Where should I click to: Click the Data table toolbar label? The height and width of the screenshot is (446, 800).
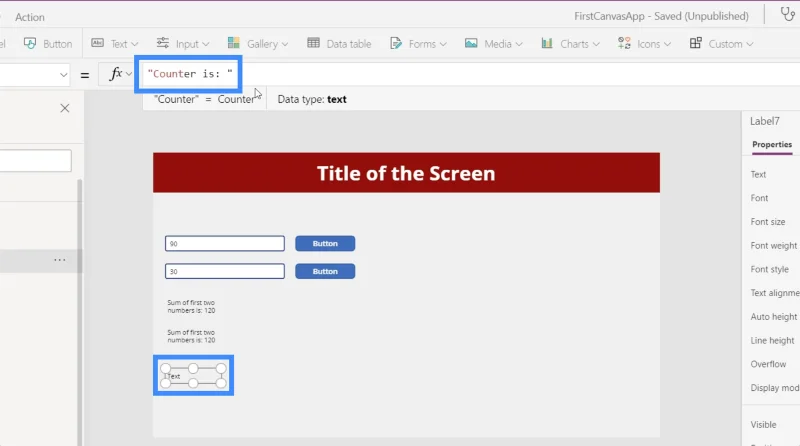click(x=348, y=44)
